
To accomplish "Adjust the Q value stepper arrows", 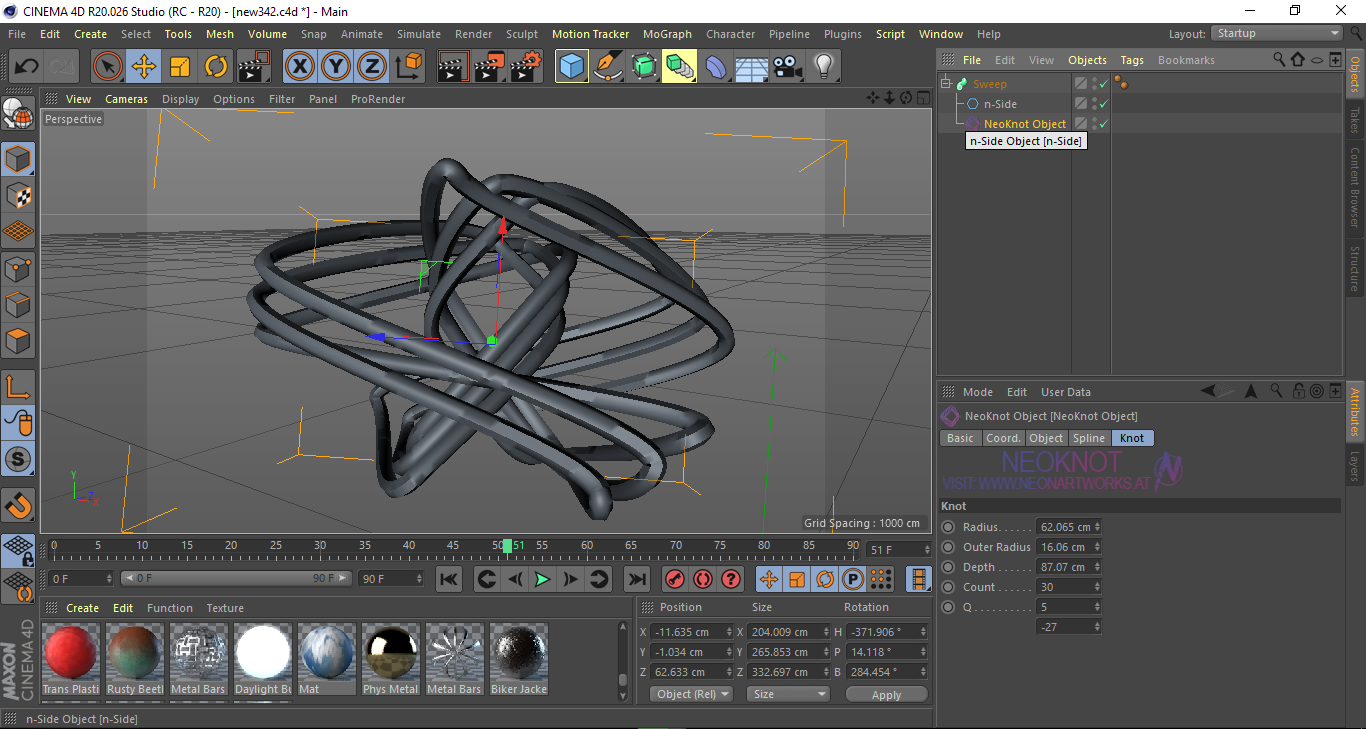I will tap(1097, 607).
